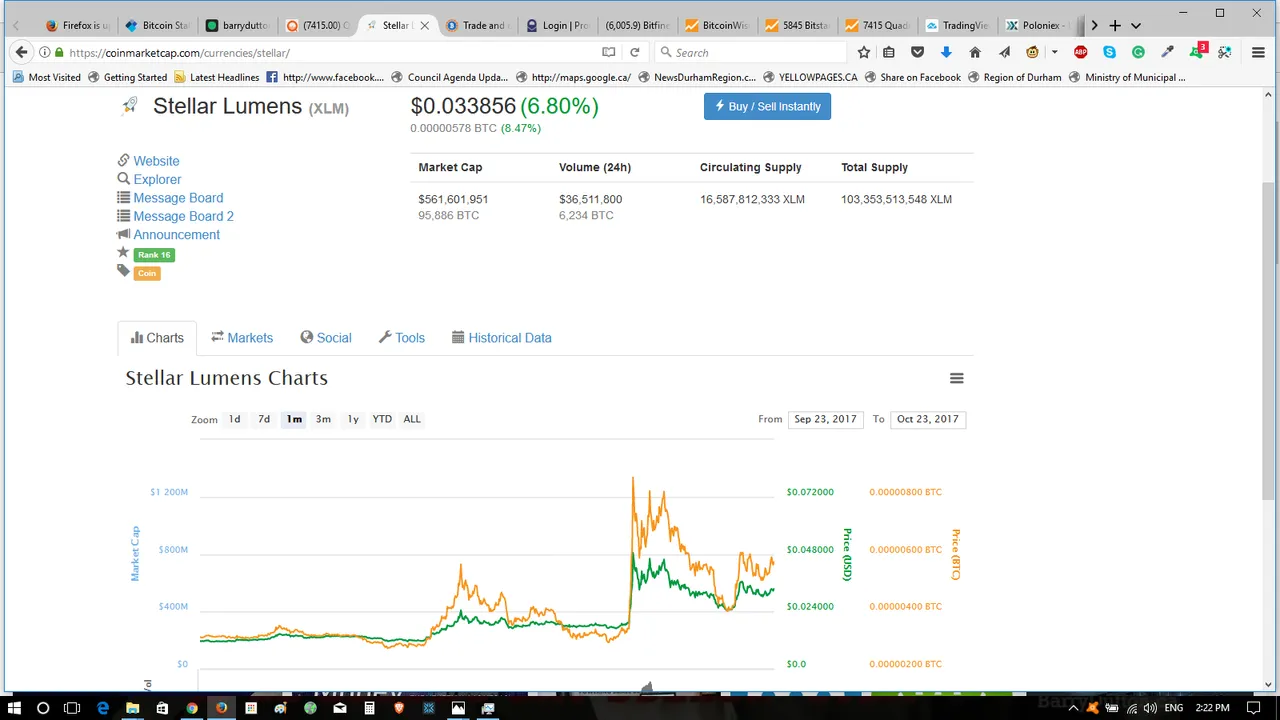
Task: Click the Buy / Sell Instantly button
Action: click(767, 106)
